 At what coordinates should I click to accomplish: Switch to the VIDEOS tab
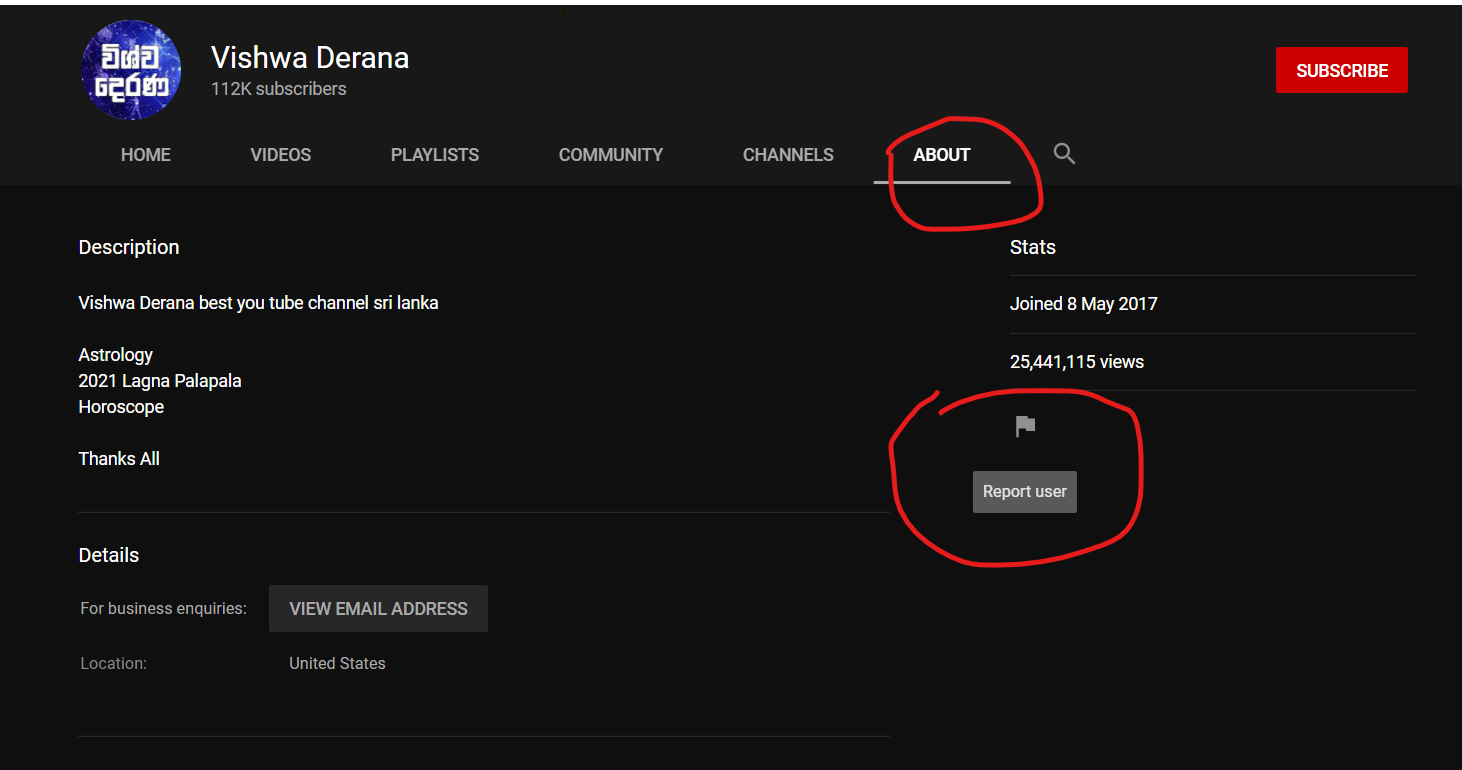point(281,155)
